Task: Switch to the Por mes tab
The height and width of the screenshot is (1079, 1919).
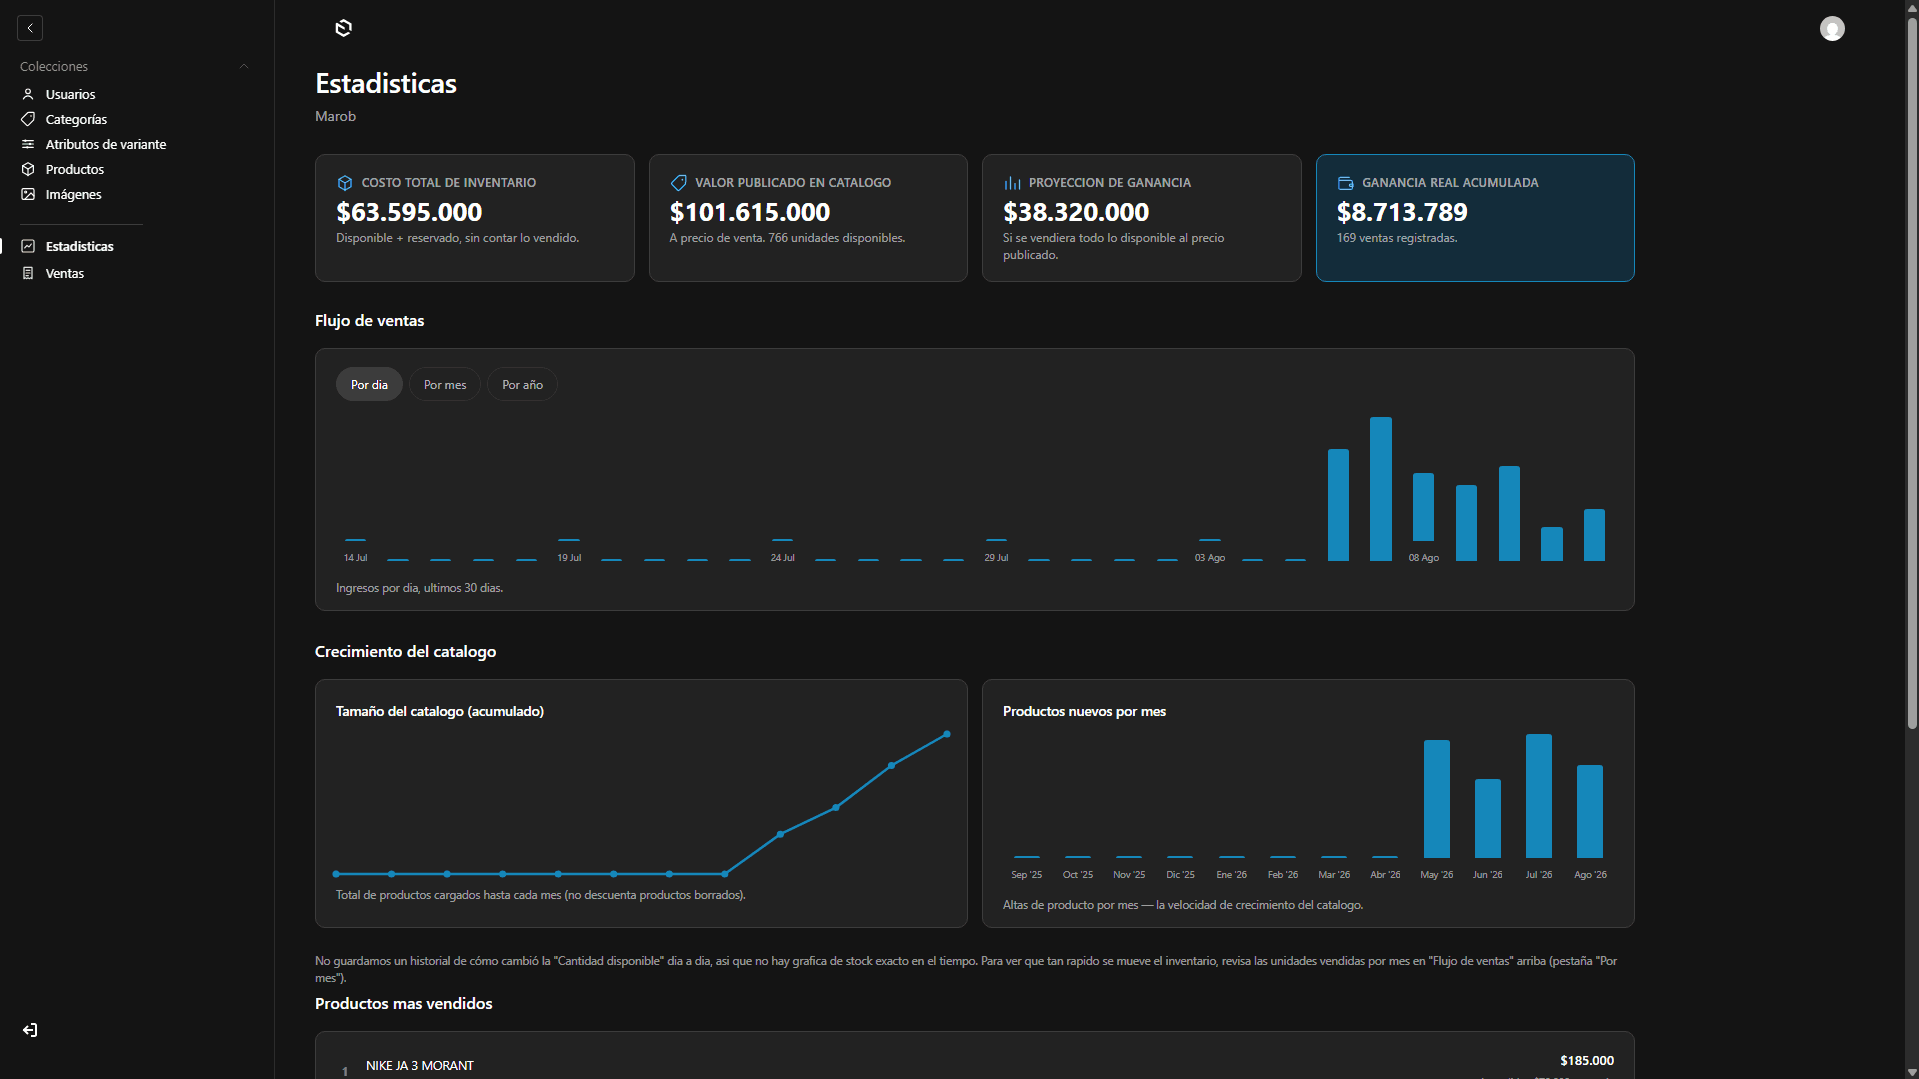Action: [x=445, y=385]
